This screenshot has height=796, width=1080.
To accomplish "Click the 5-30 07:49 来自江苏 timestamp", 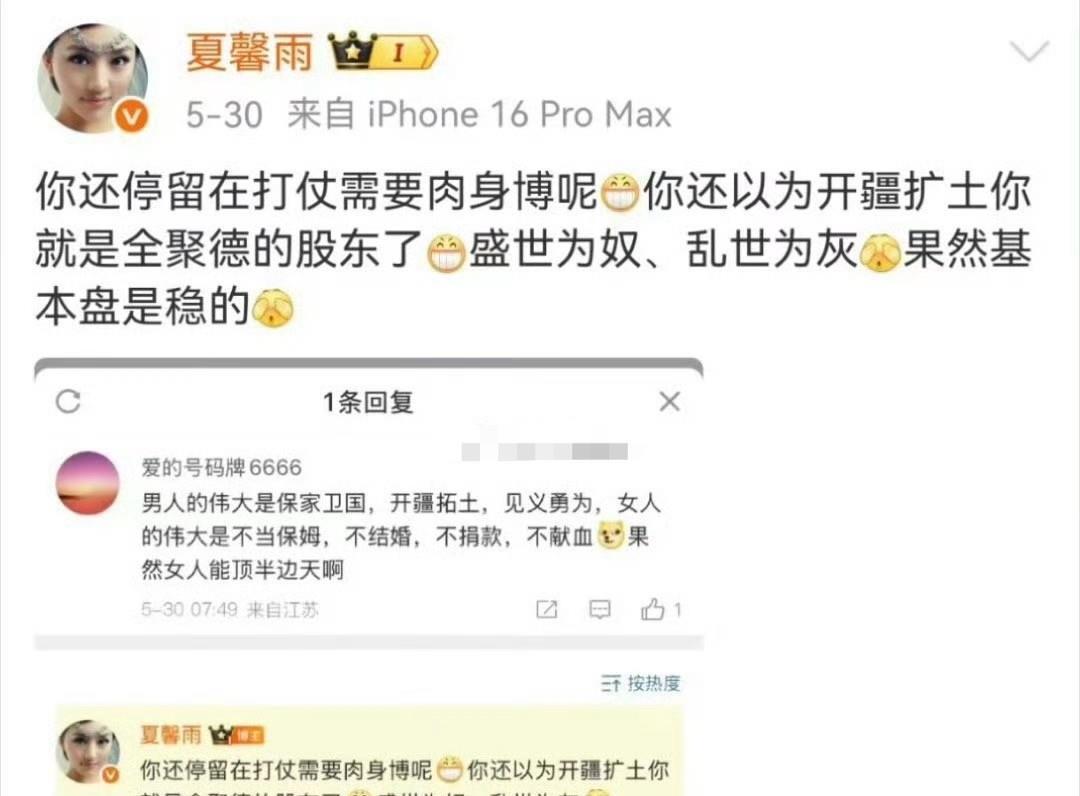I will [230, 609].
